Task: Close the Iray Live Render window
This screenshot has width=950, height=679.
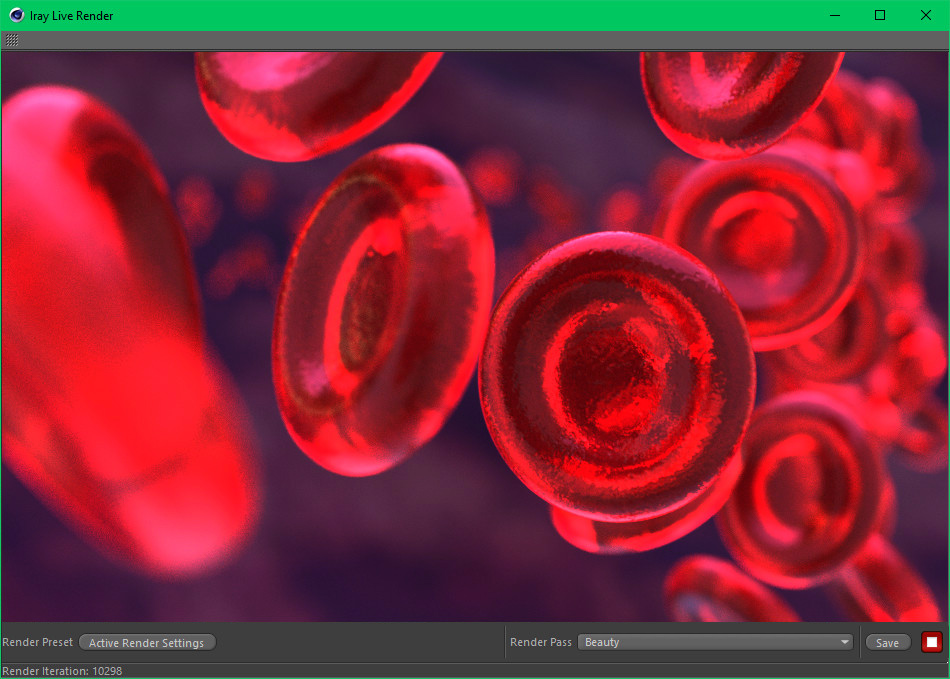Action: (x=926, y=15)
